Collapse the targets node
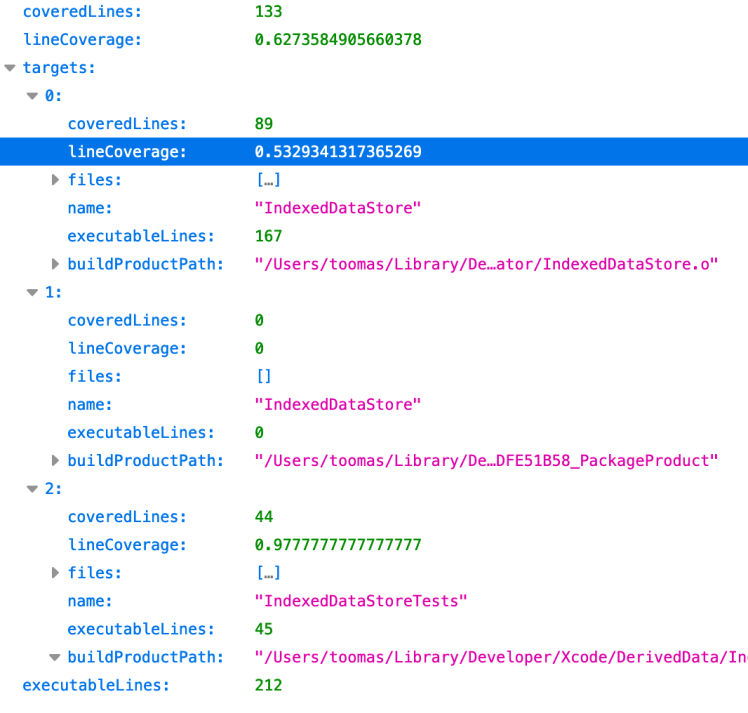This screenshot has height=713, width=748. pyautogui.click(x=10, y=68)
